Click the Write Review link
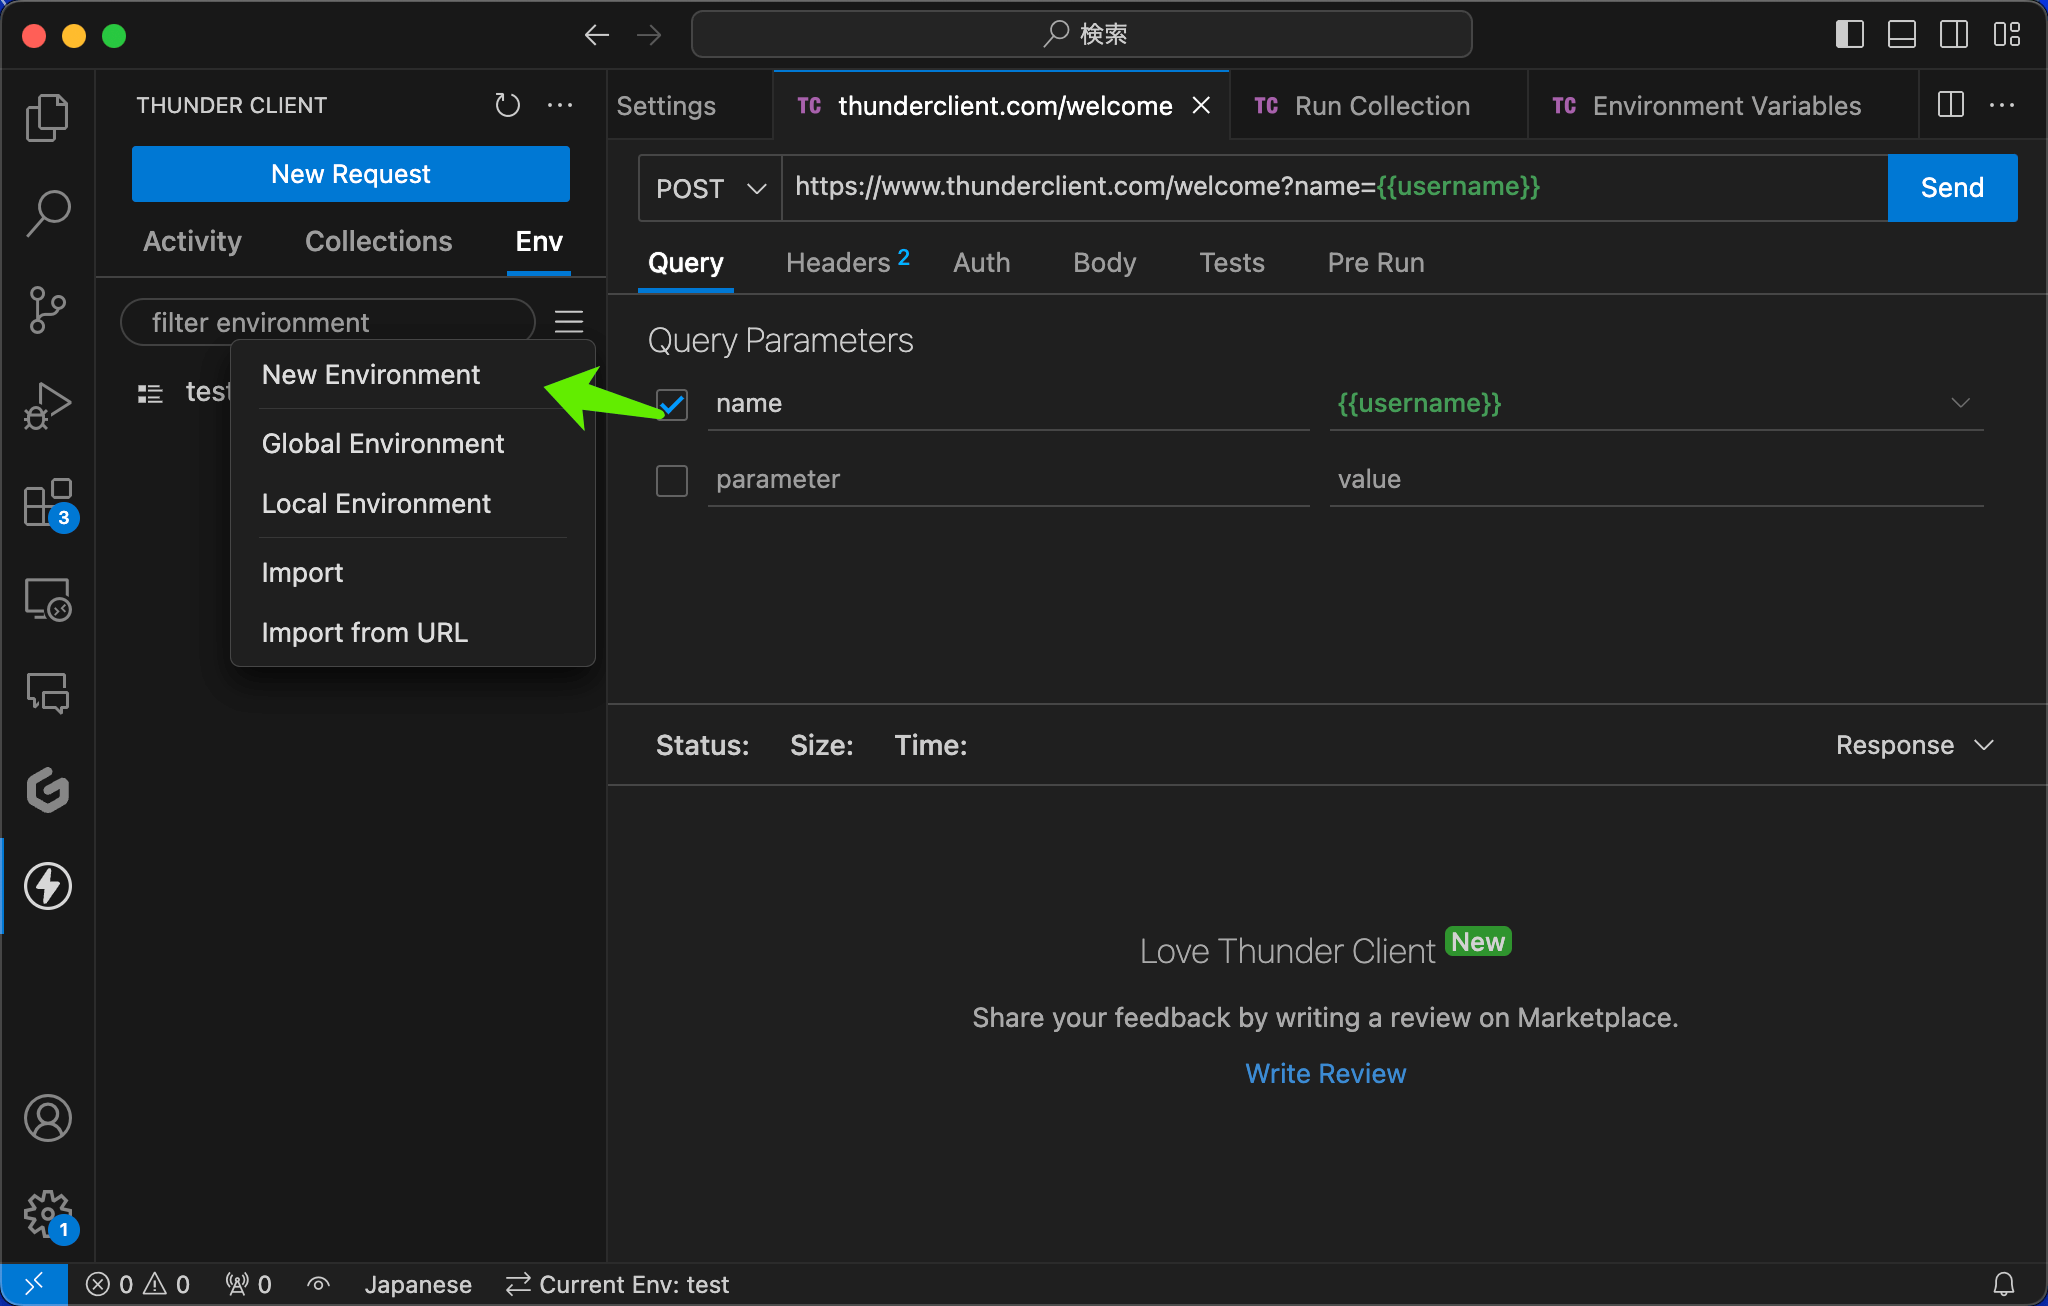This screenshot has height=1306, width=2048. coord(1326,1073)
